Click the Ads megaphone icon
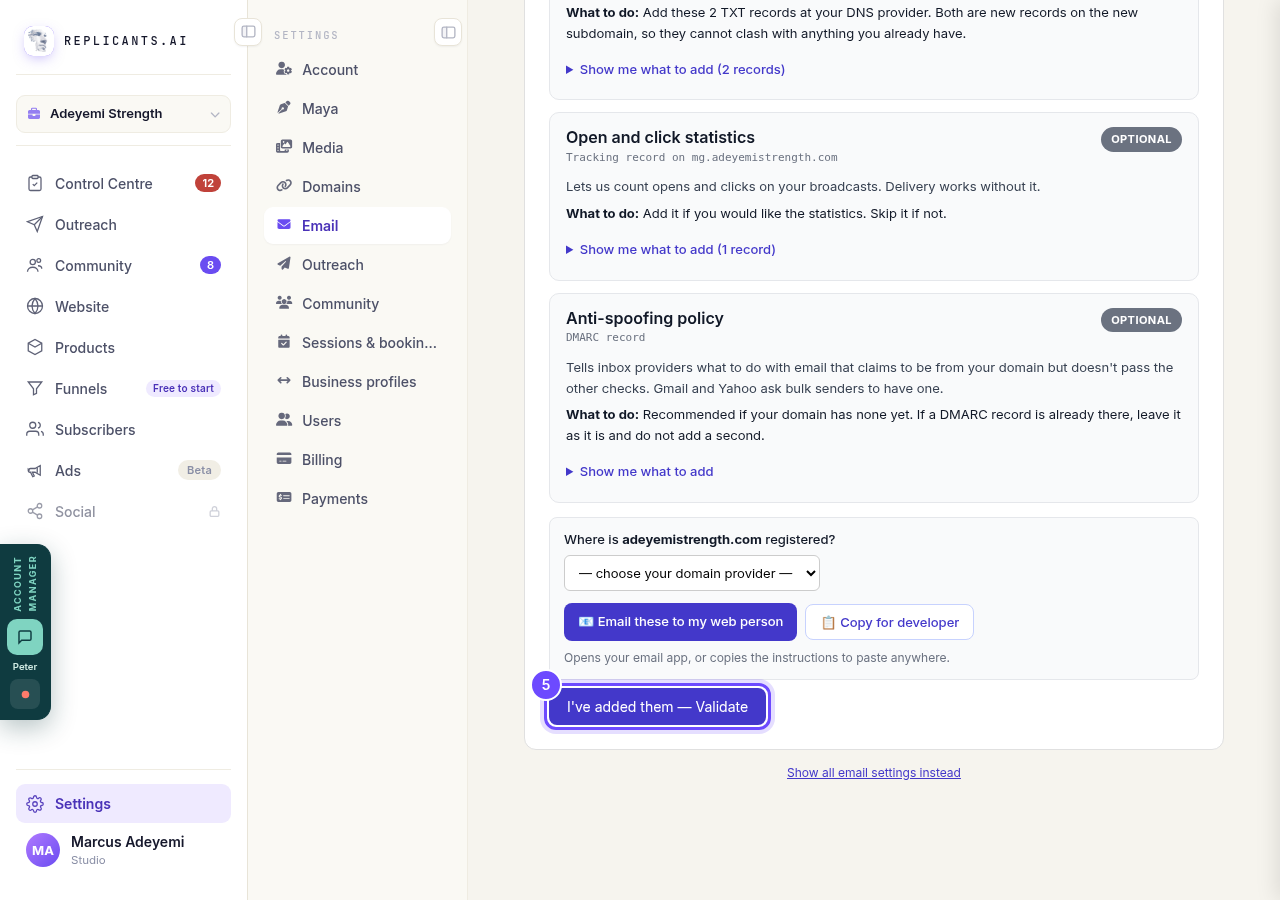Screen dimensions: 1280x900 [x=35, y=470]
